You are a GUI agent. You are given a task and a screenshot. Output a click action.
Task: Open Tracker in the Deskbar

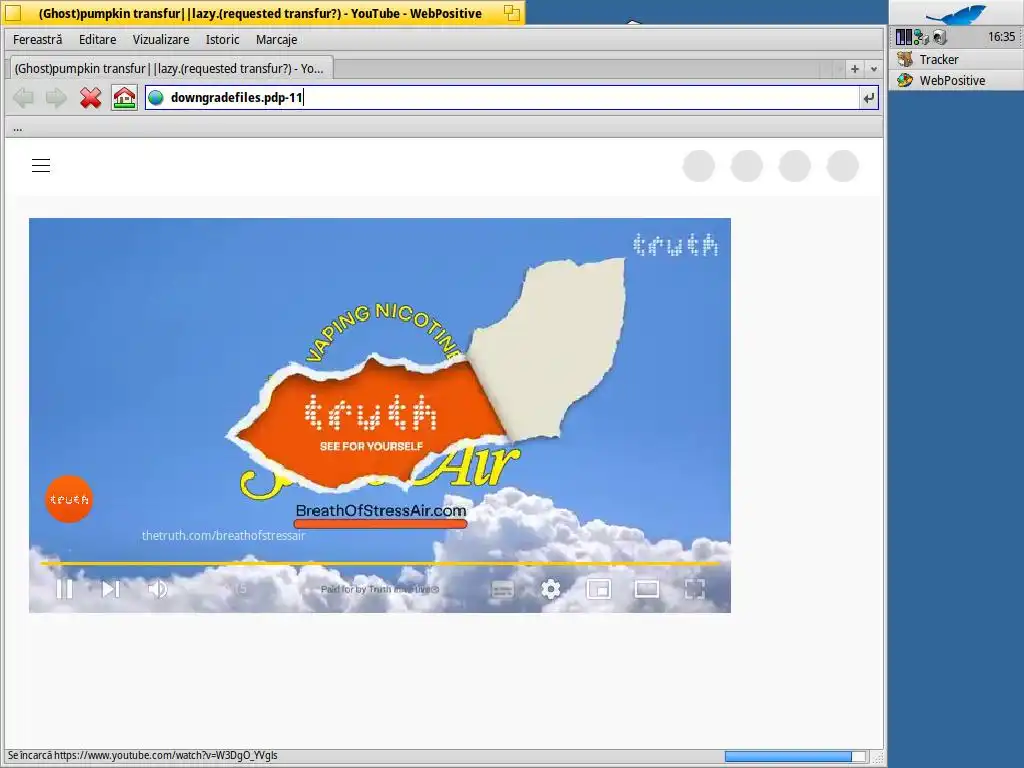point(956,59)
